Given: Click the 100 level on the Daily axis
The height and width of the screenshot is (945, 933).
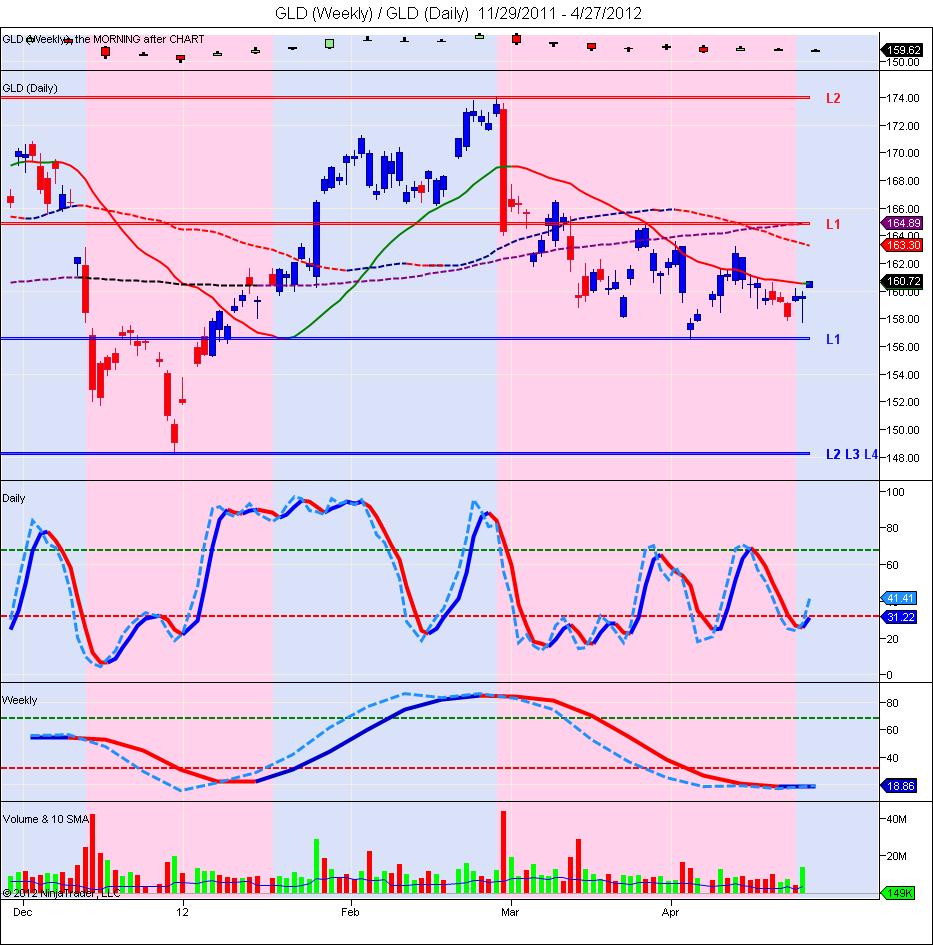Looking at the screenshot, I should 896,492.
